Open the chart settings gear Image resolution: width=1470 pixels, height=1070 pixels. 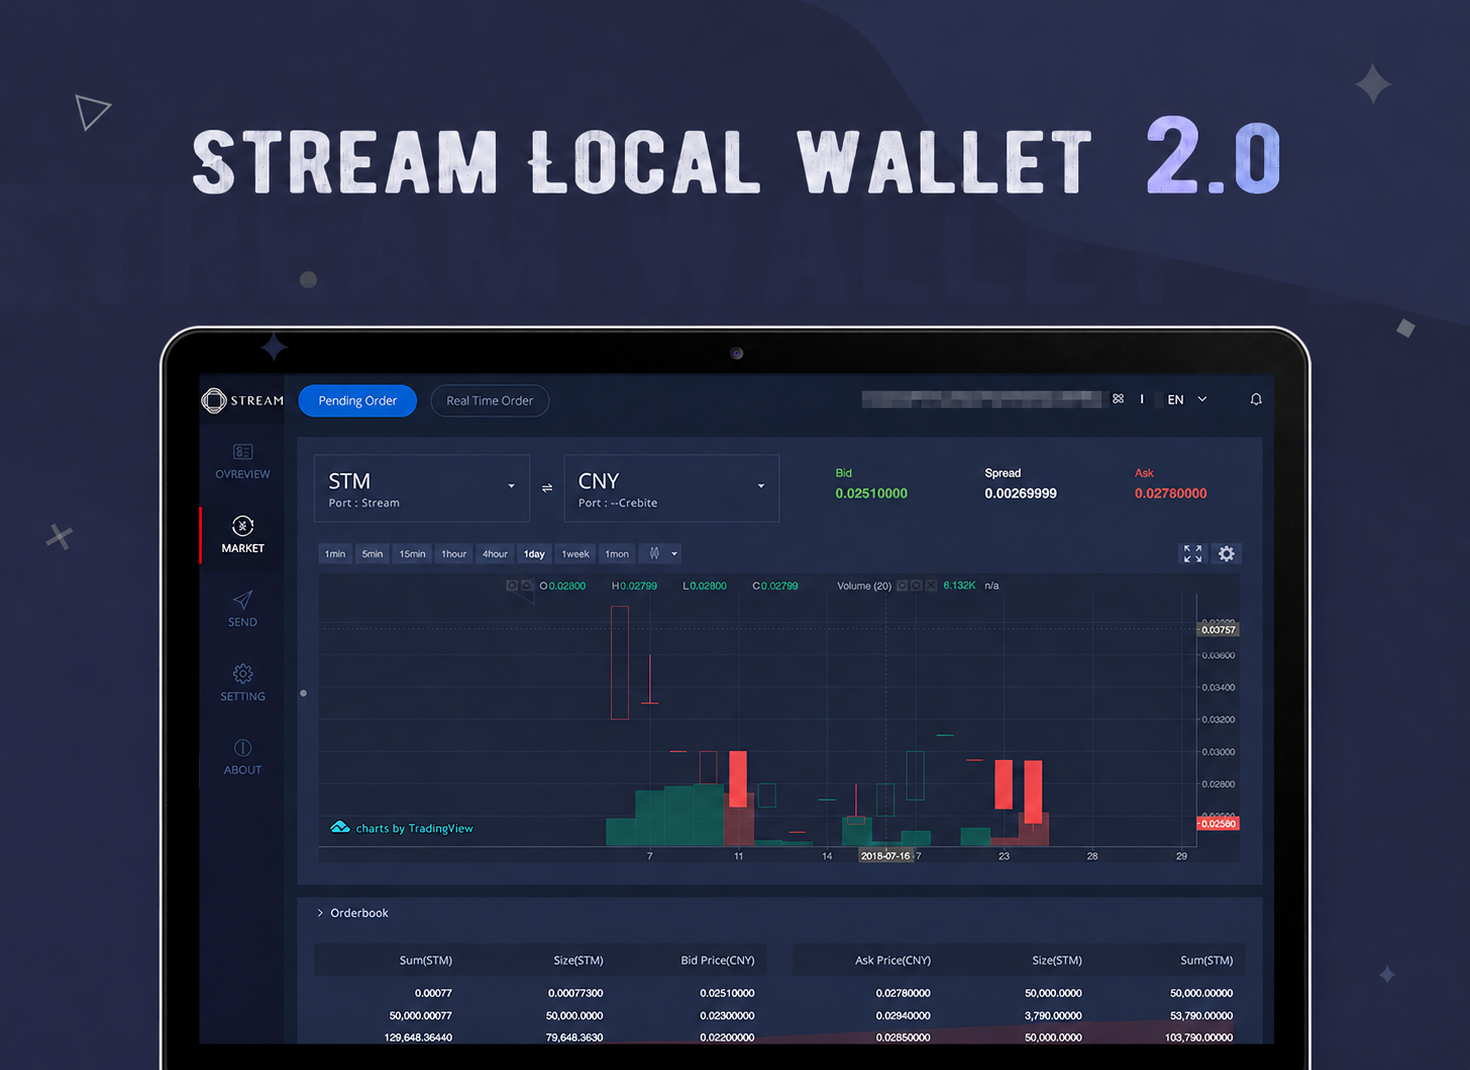(x=1226, y=554)
